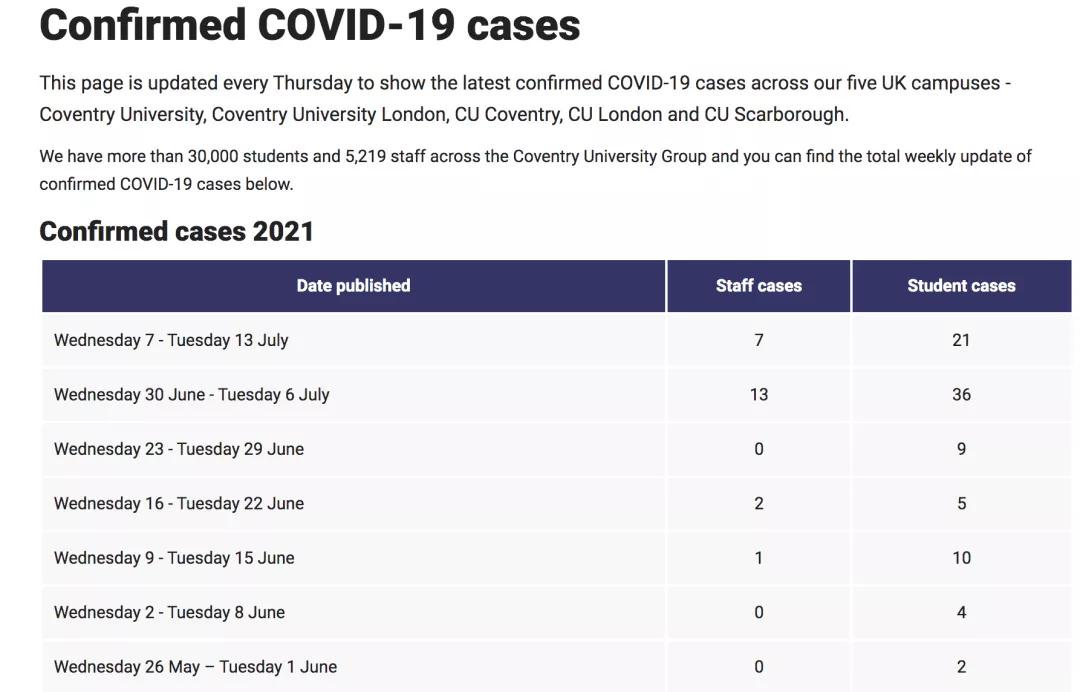1080x692 pixels.
Task: Click the "Wednesday 16 - Tuesday 22 June" date cell
Action: [179, 504]
